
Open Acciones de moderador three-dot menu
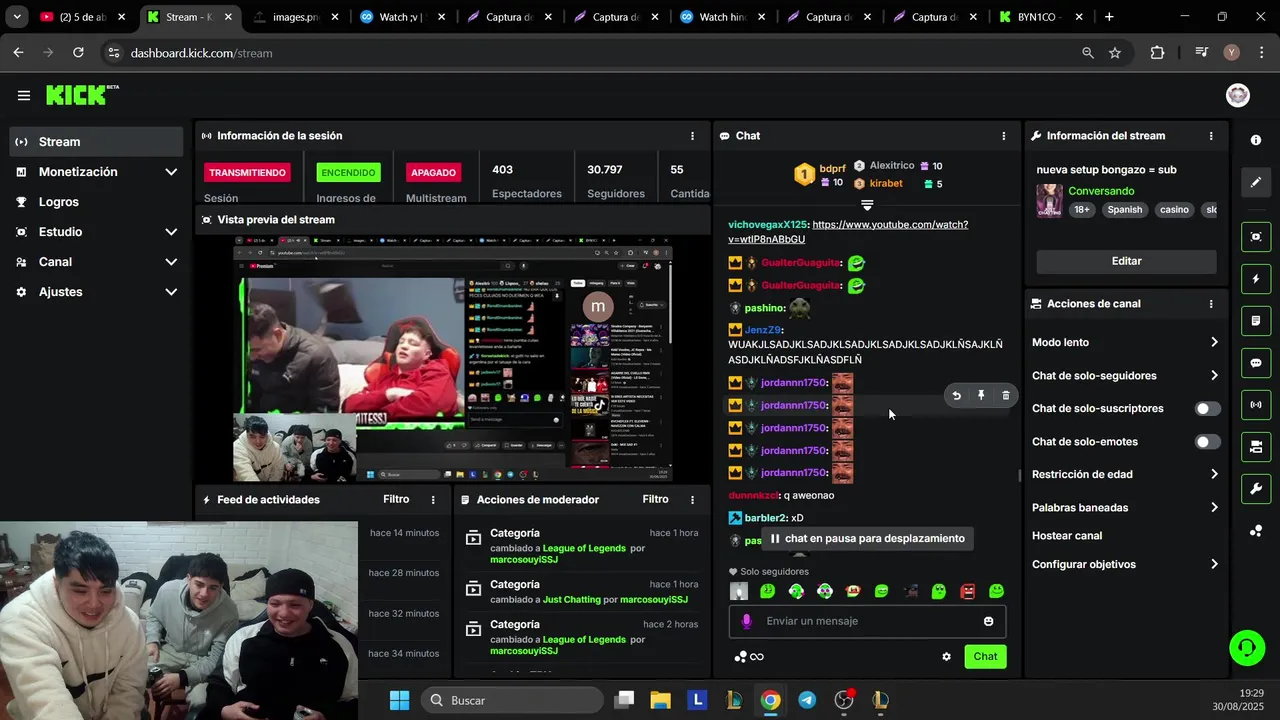692,500
